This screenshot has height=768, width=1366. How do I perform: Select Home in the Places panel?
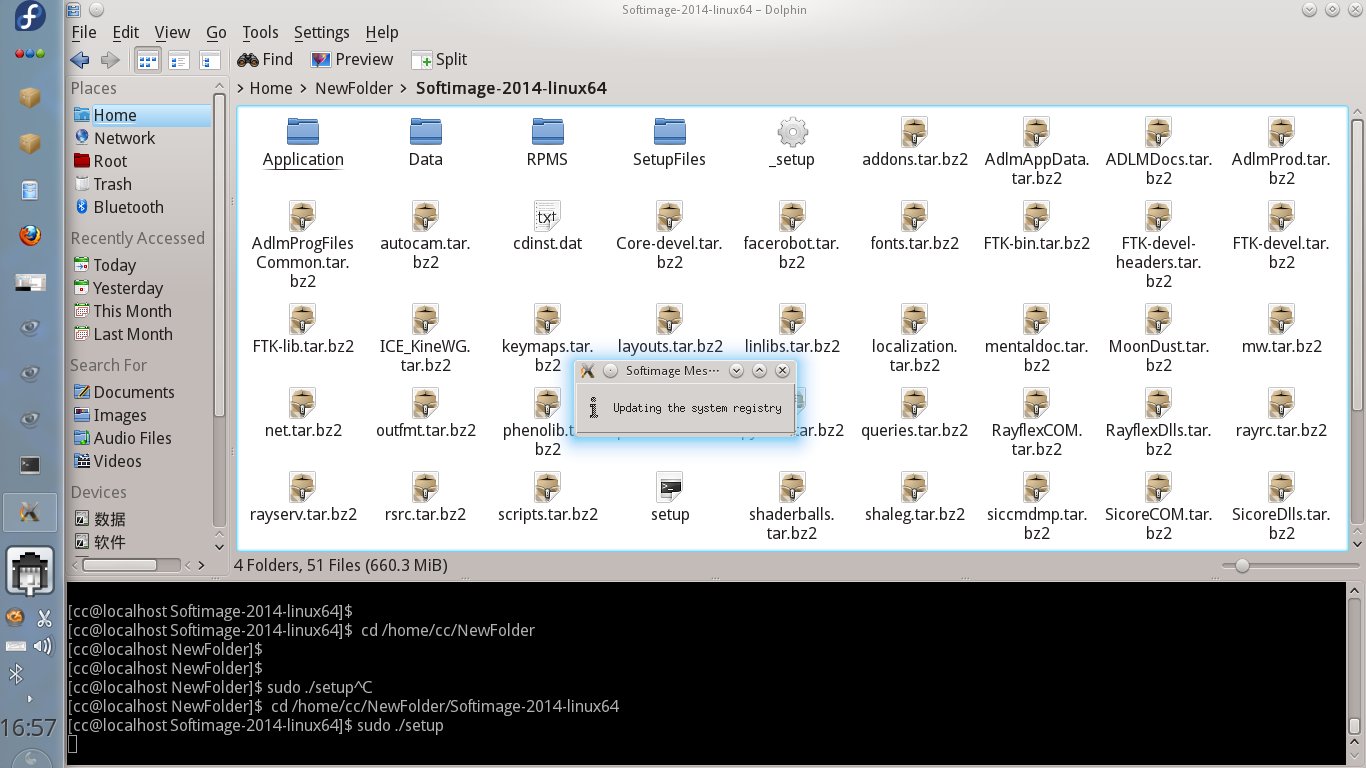click(140, 115)
